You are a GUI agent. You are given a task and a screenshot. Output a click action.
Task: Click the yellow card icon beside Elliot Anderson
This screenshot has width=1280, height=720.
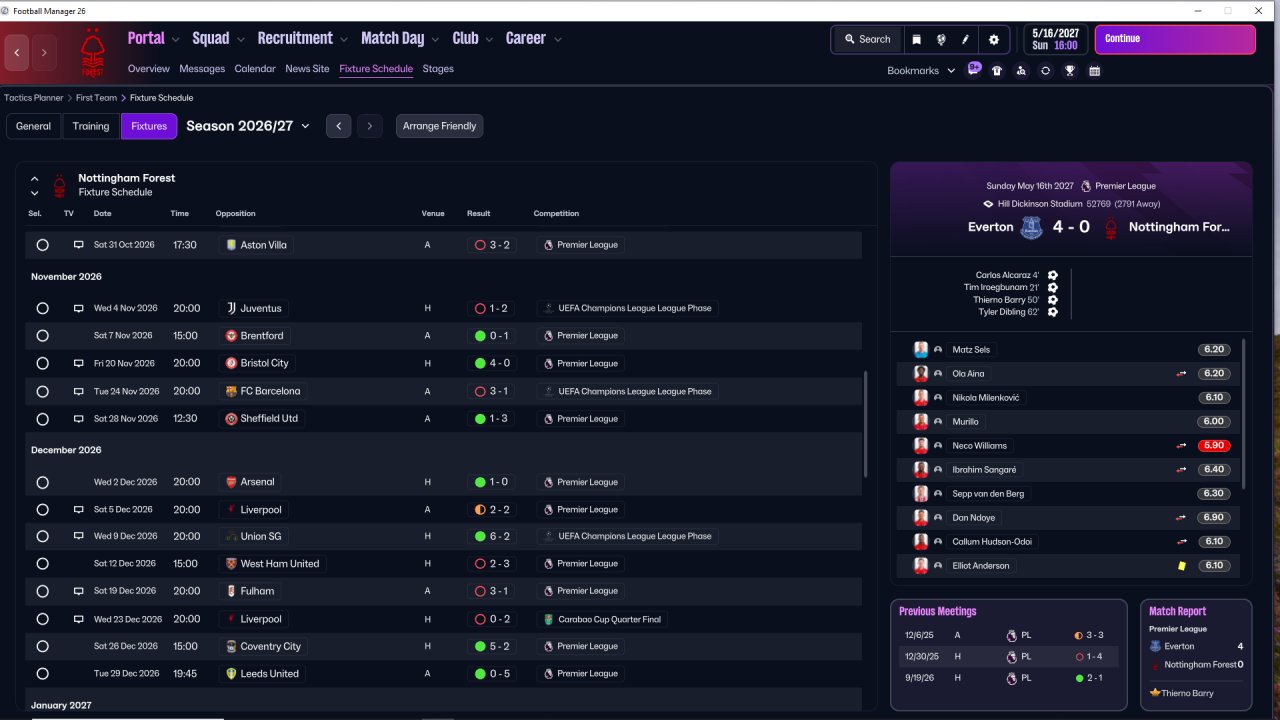click(1181, 566)
